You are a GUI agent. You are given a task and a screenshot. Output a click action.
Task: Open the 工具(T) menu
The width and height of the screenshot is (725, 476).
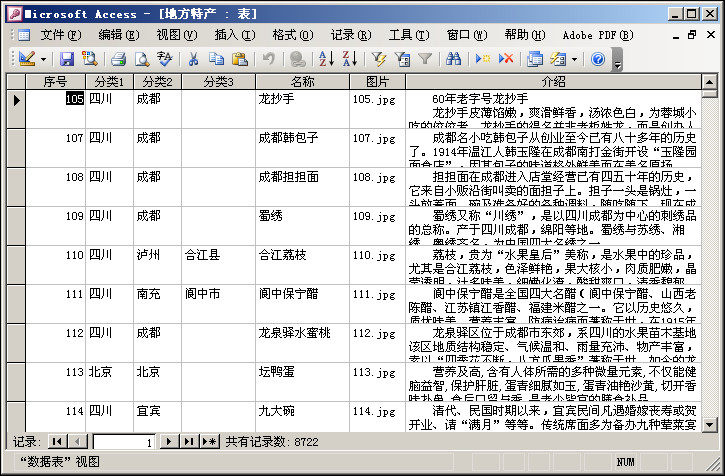click(x=409, y=35)
